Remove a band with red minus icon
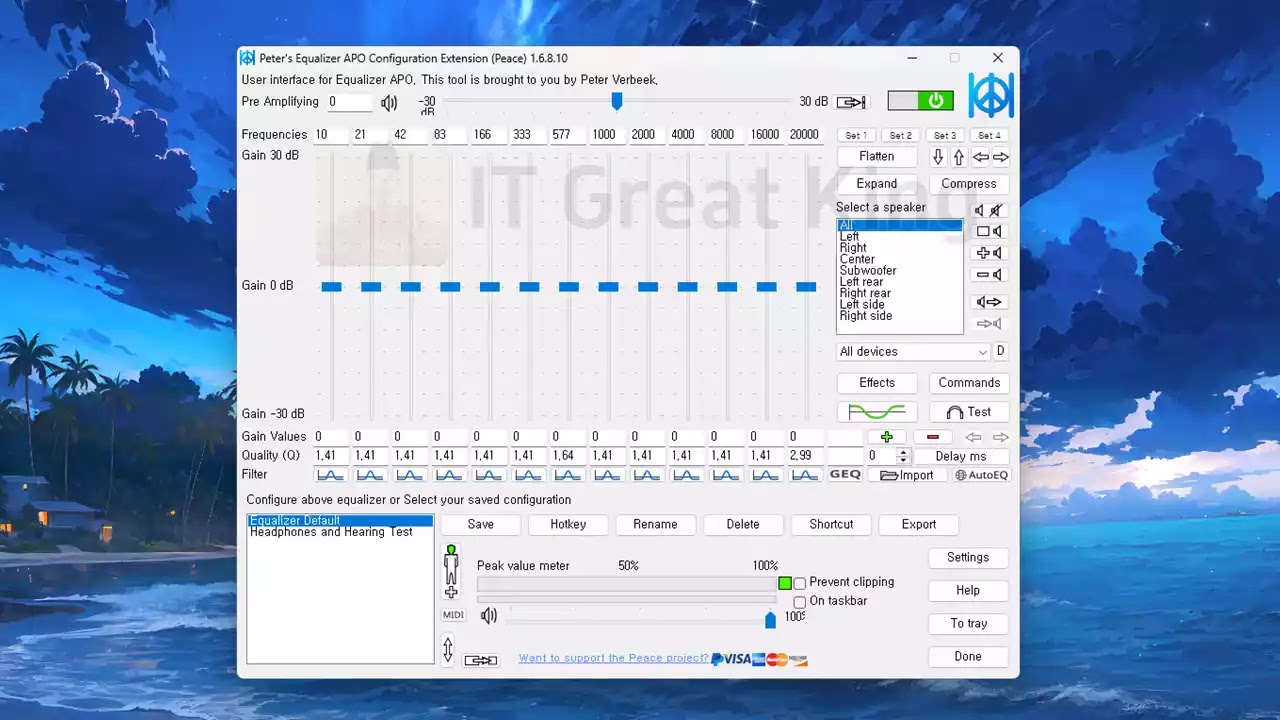1280x720 pixels. [933, 437]
